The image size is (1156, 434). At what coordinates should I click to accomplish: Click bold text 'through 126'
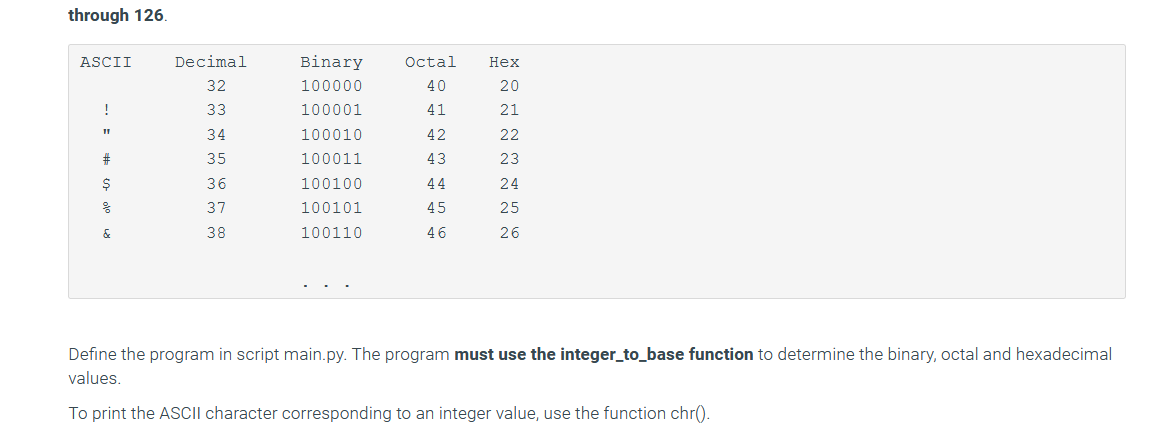click(x=116, y=15)
